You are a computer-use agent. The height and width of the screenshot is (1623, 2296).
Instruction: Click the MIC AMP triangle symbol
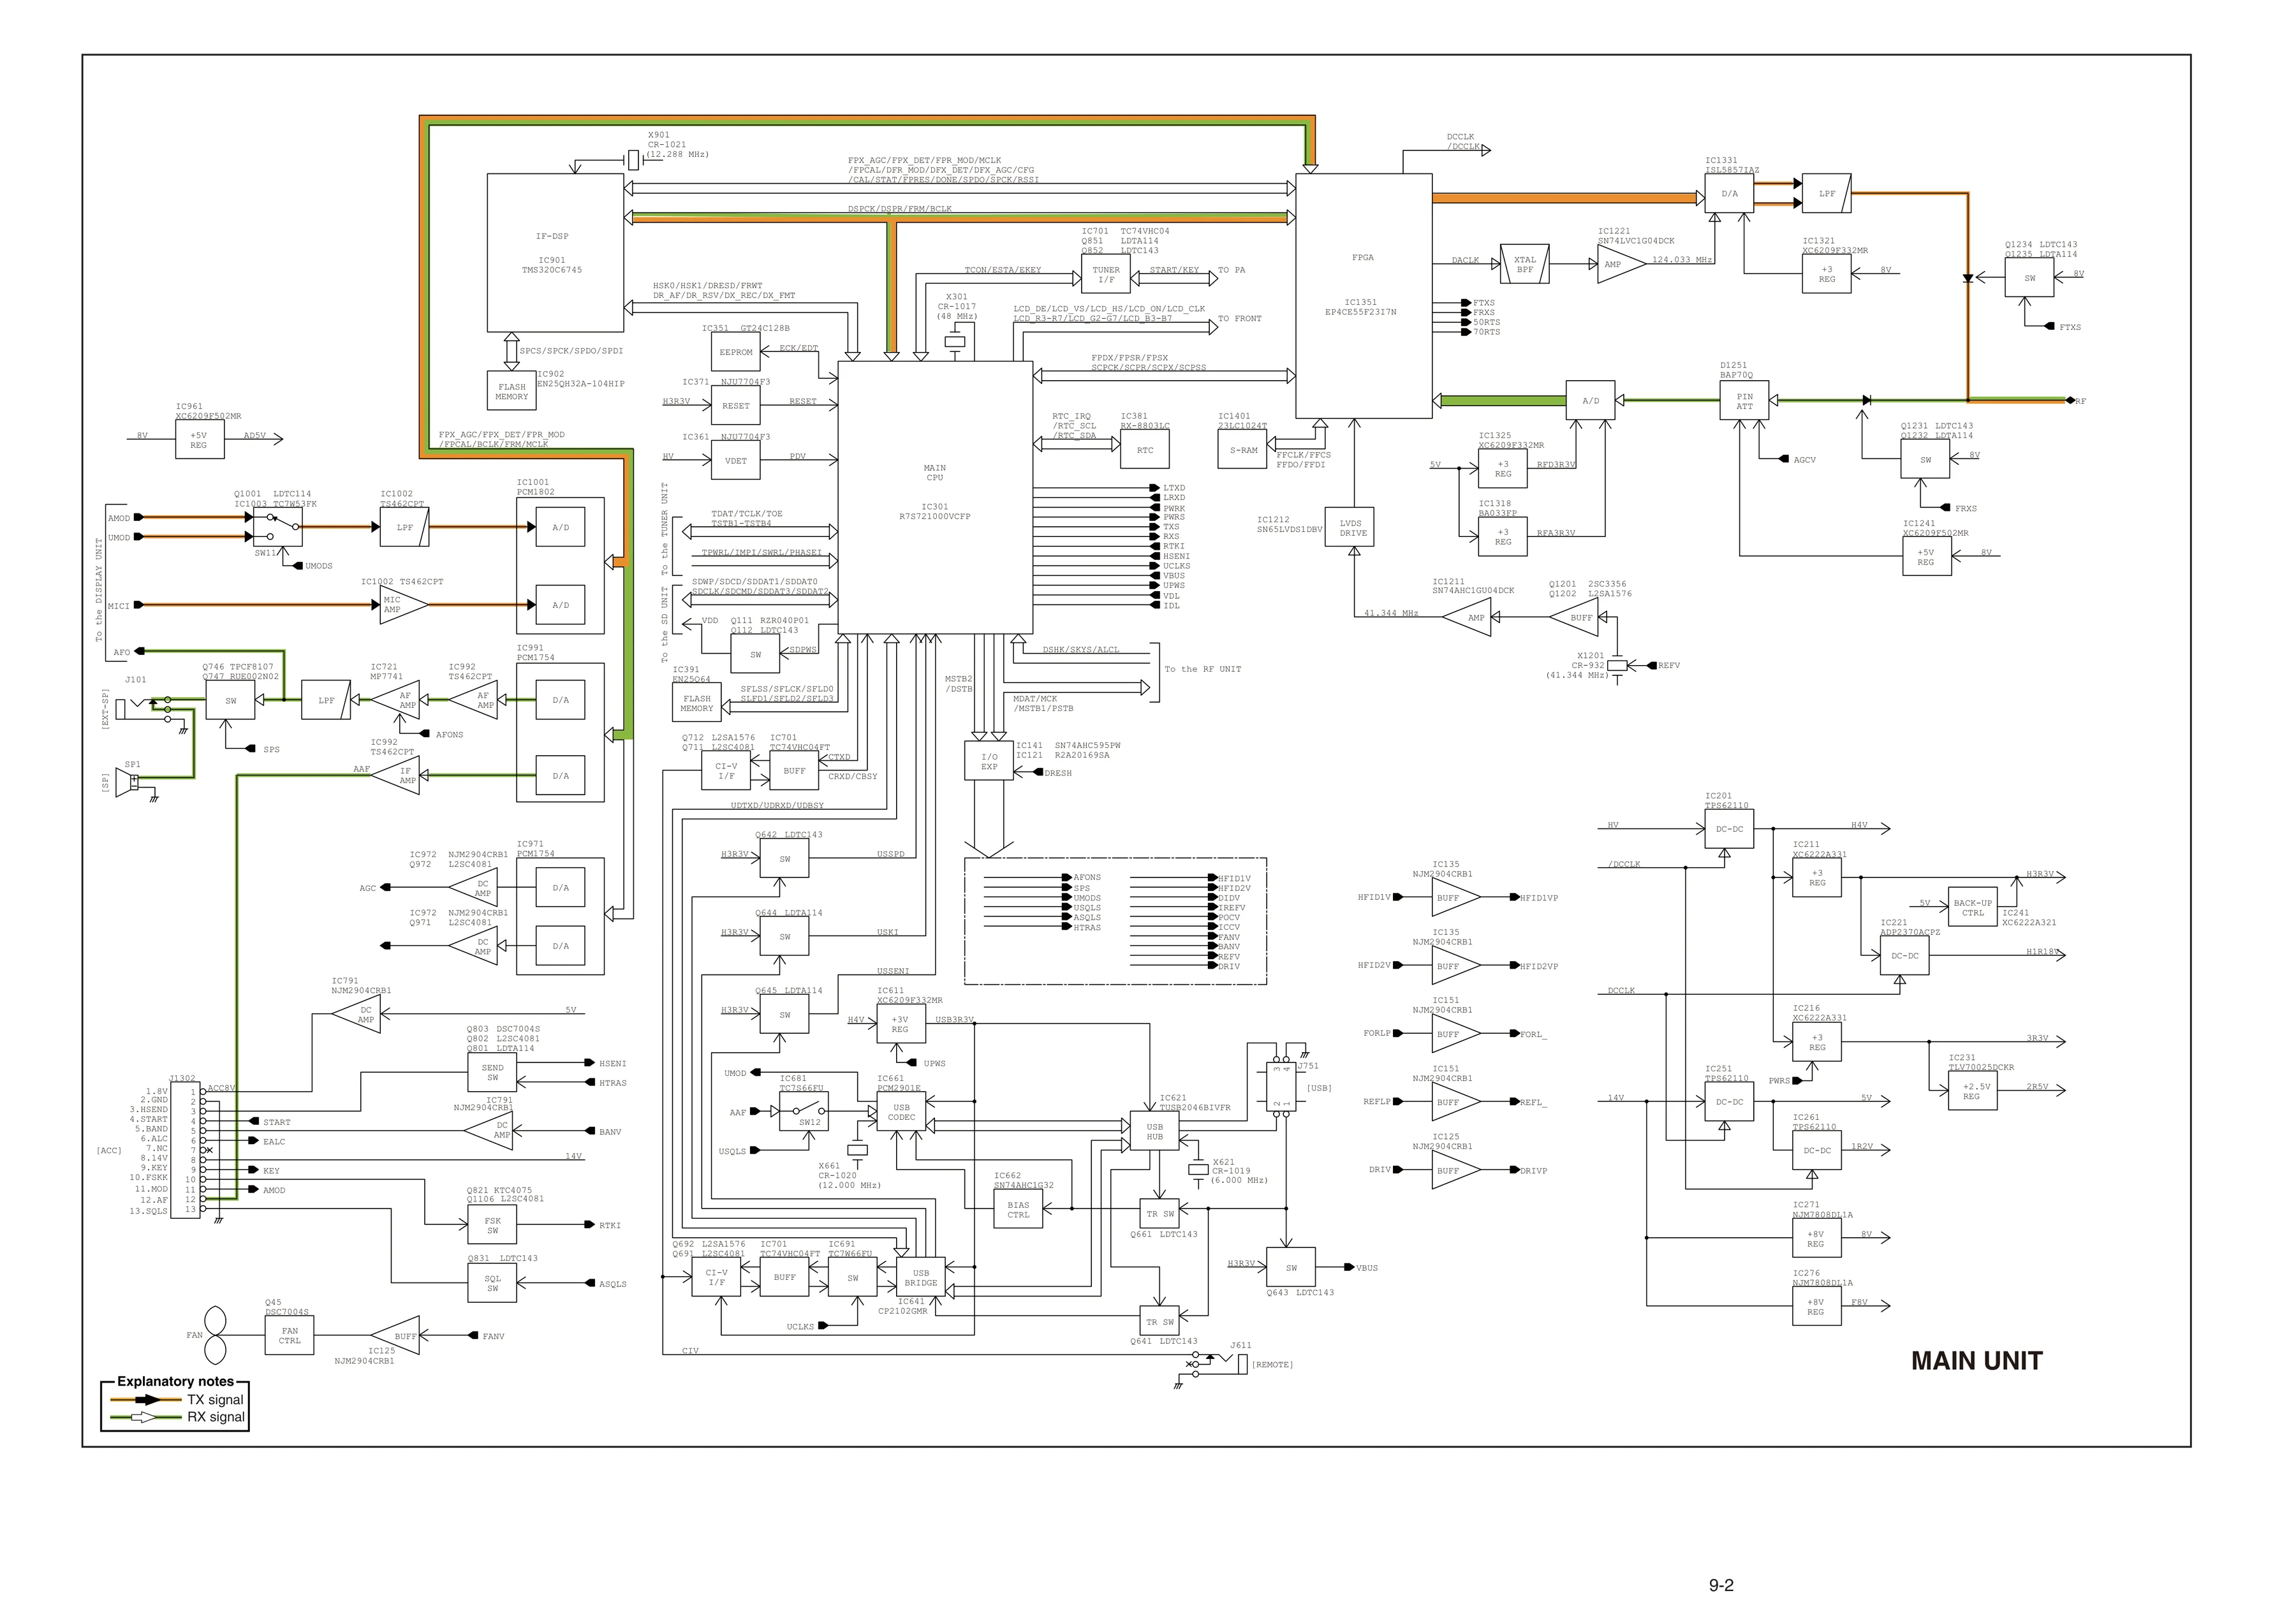[x=404, y=605]
